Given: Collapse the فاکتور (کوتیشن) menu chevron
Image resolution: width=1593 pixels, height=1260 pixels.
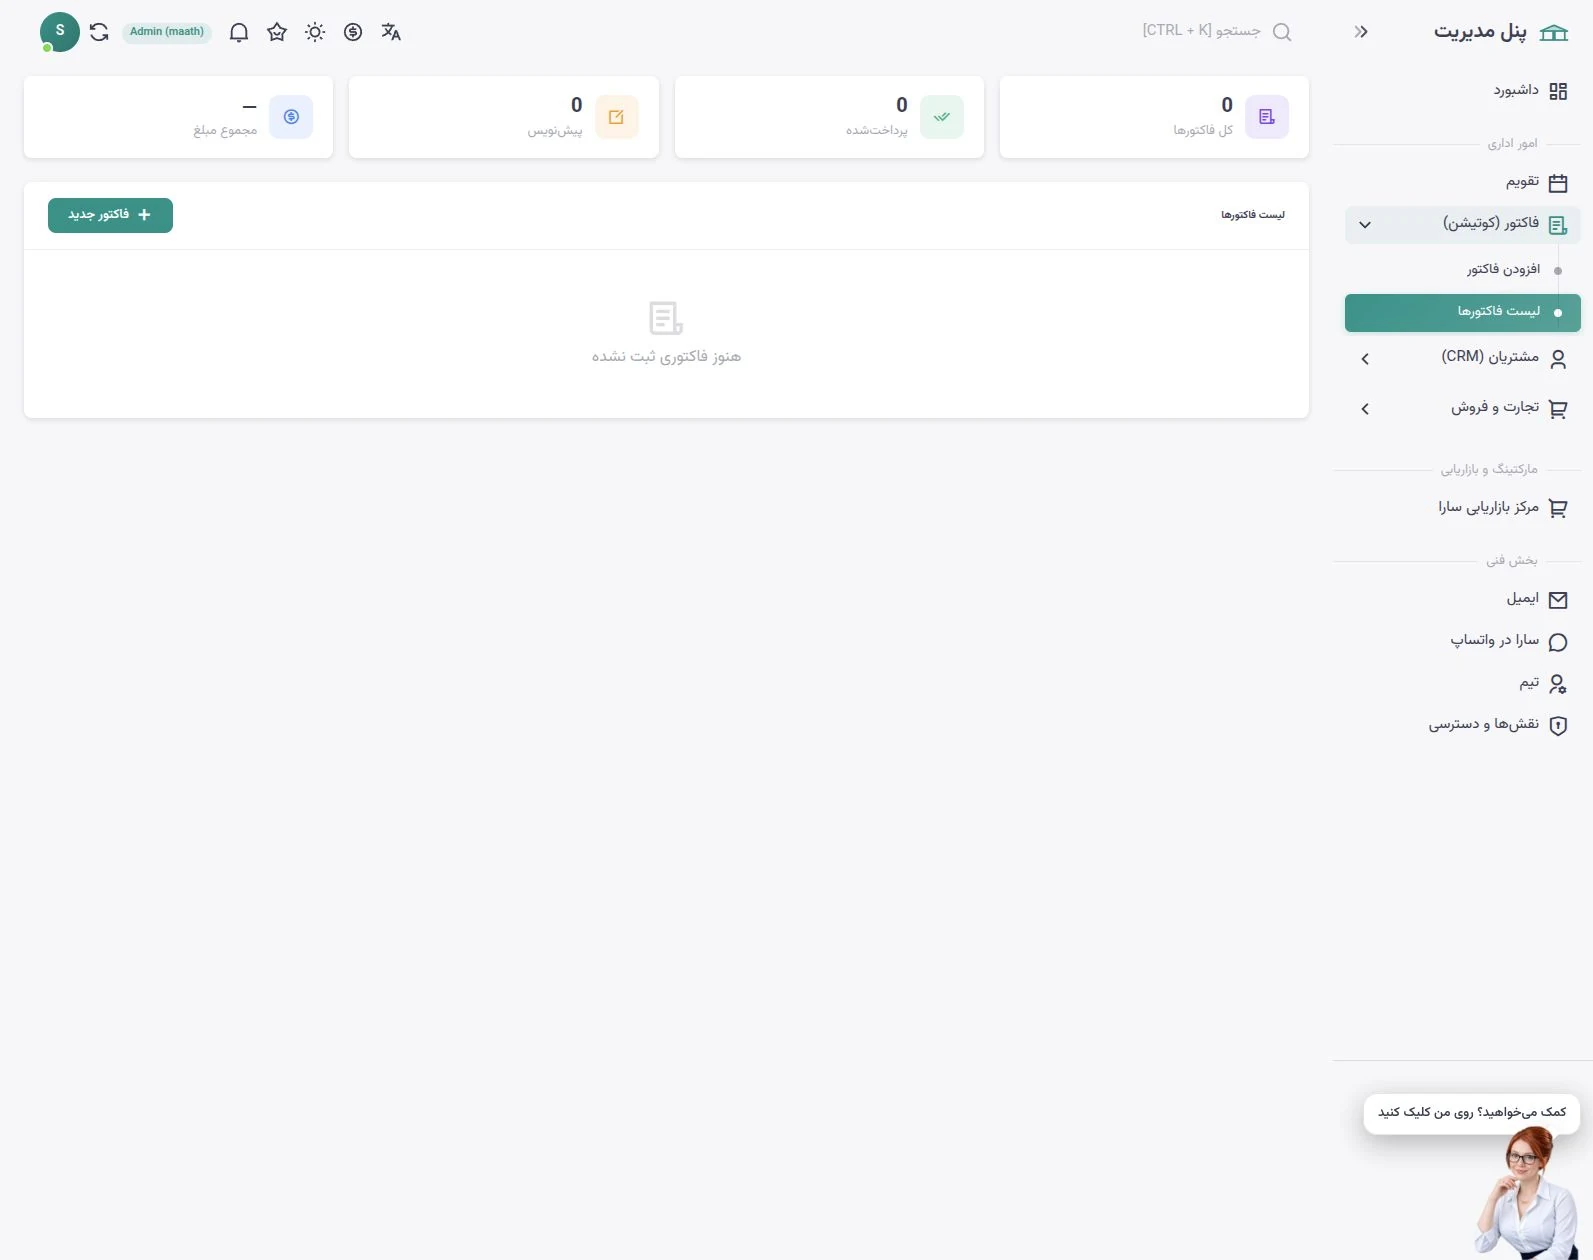Looking at the screenshot, I should (x=1365, y=225).
